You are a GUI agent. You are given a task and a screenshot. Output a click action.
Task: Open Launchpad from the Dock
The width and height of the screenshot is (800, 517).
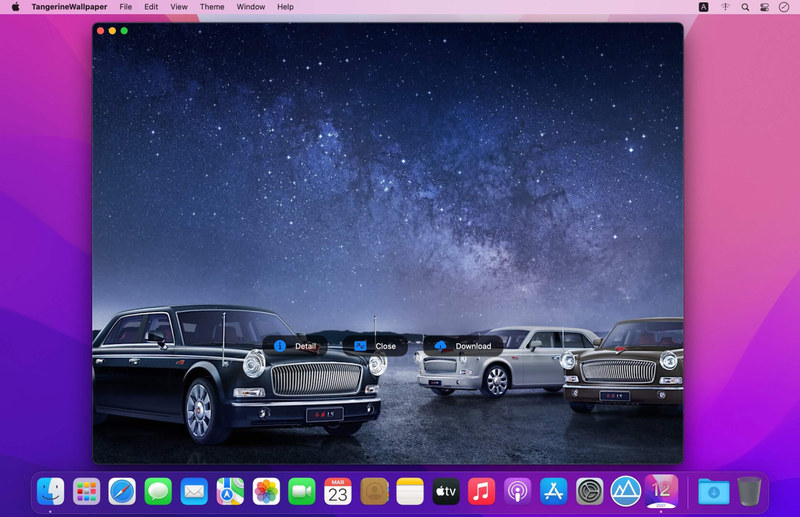86,491
